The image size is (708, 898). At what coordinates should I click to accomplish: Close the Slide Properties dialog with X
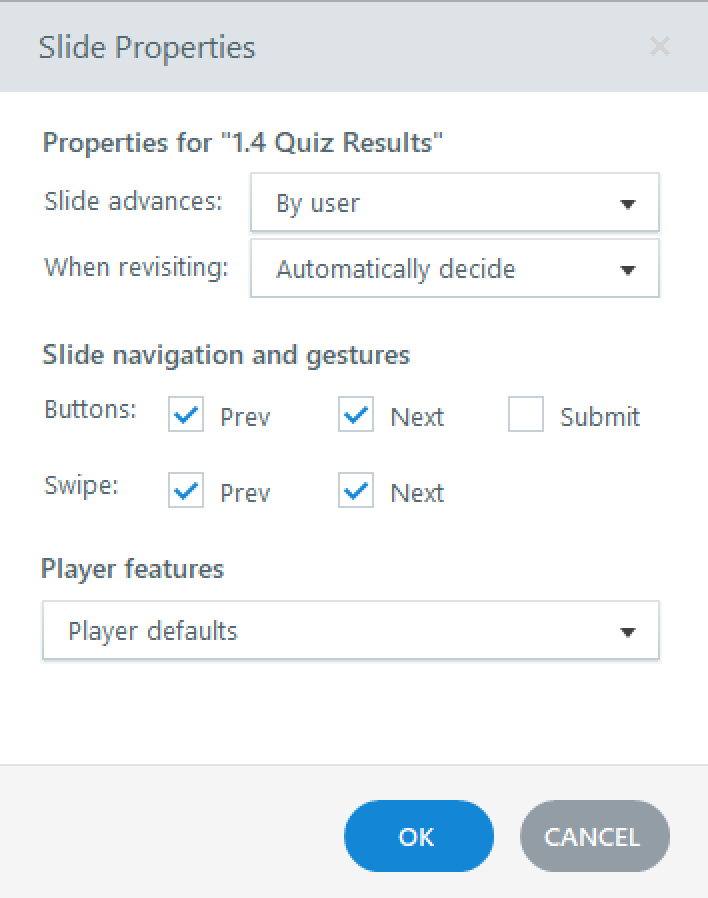pyautogui.click(x=659, y=46)
